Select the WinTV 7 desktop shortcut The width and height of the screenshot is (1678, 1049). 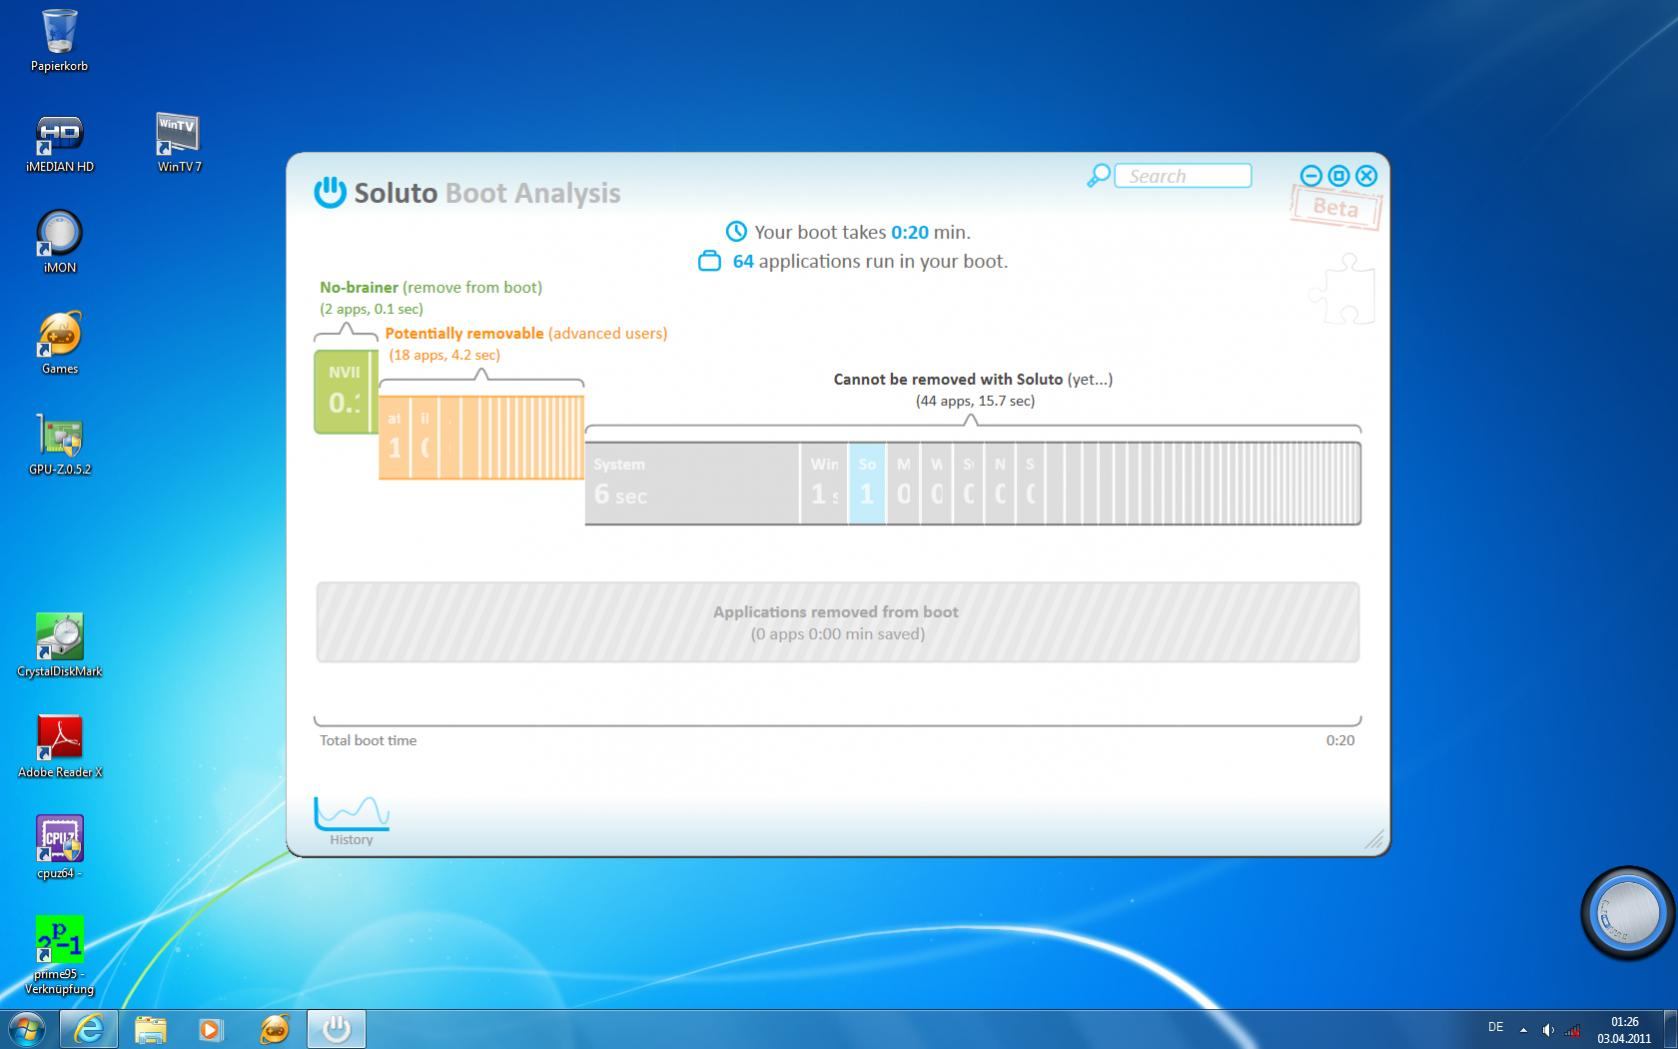pos(179,144)
